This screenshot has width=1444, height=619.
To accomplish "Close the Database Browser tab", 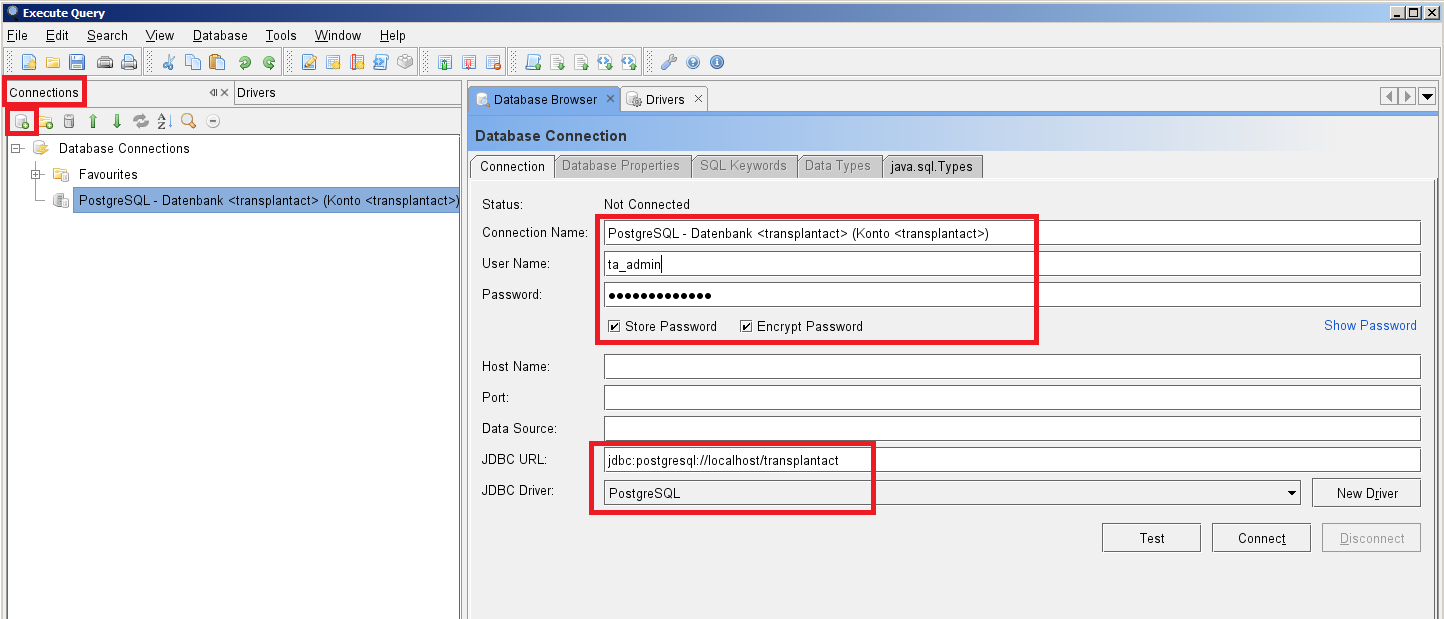I will tap(610, 99).
